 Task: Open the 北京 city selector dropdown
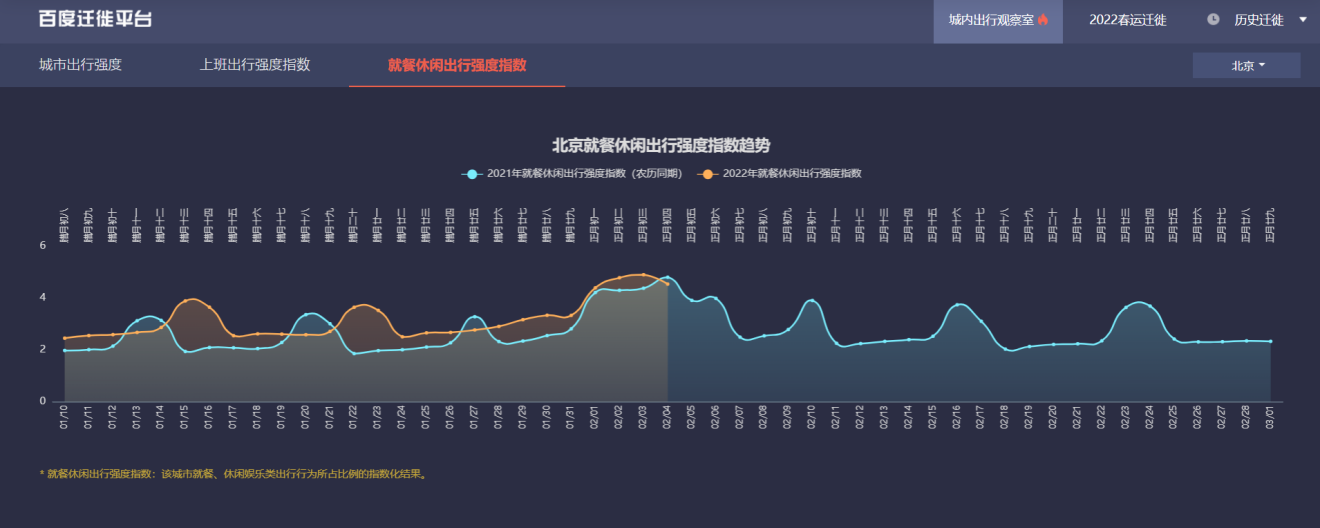(1246, 66)
